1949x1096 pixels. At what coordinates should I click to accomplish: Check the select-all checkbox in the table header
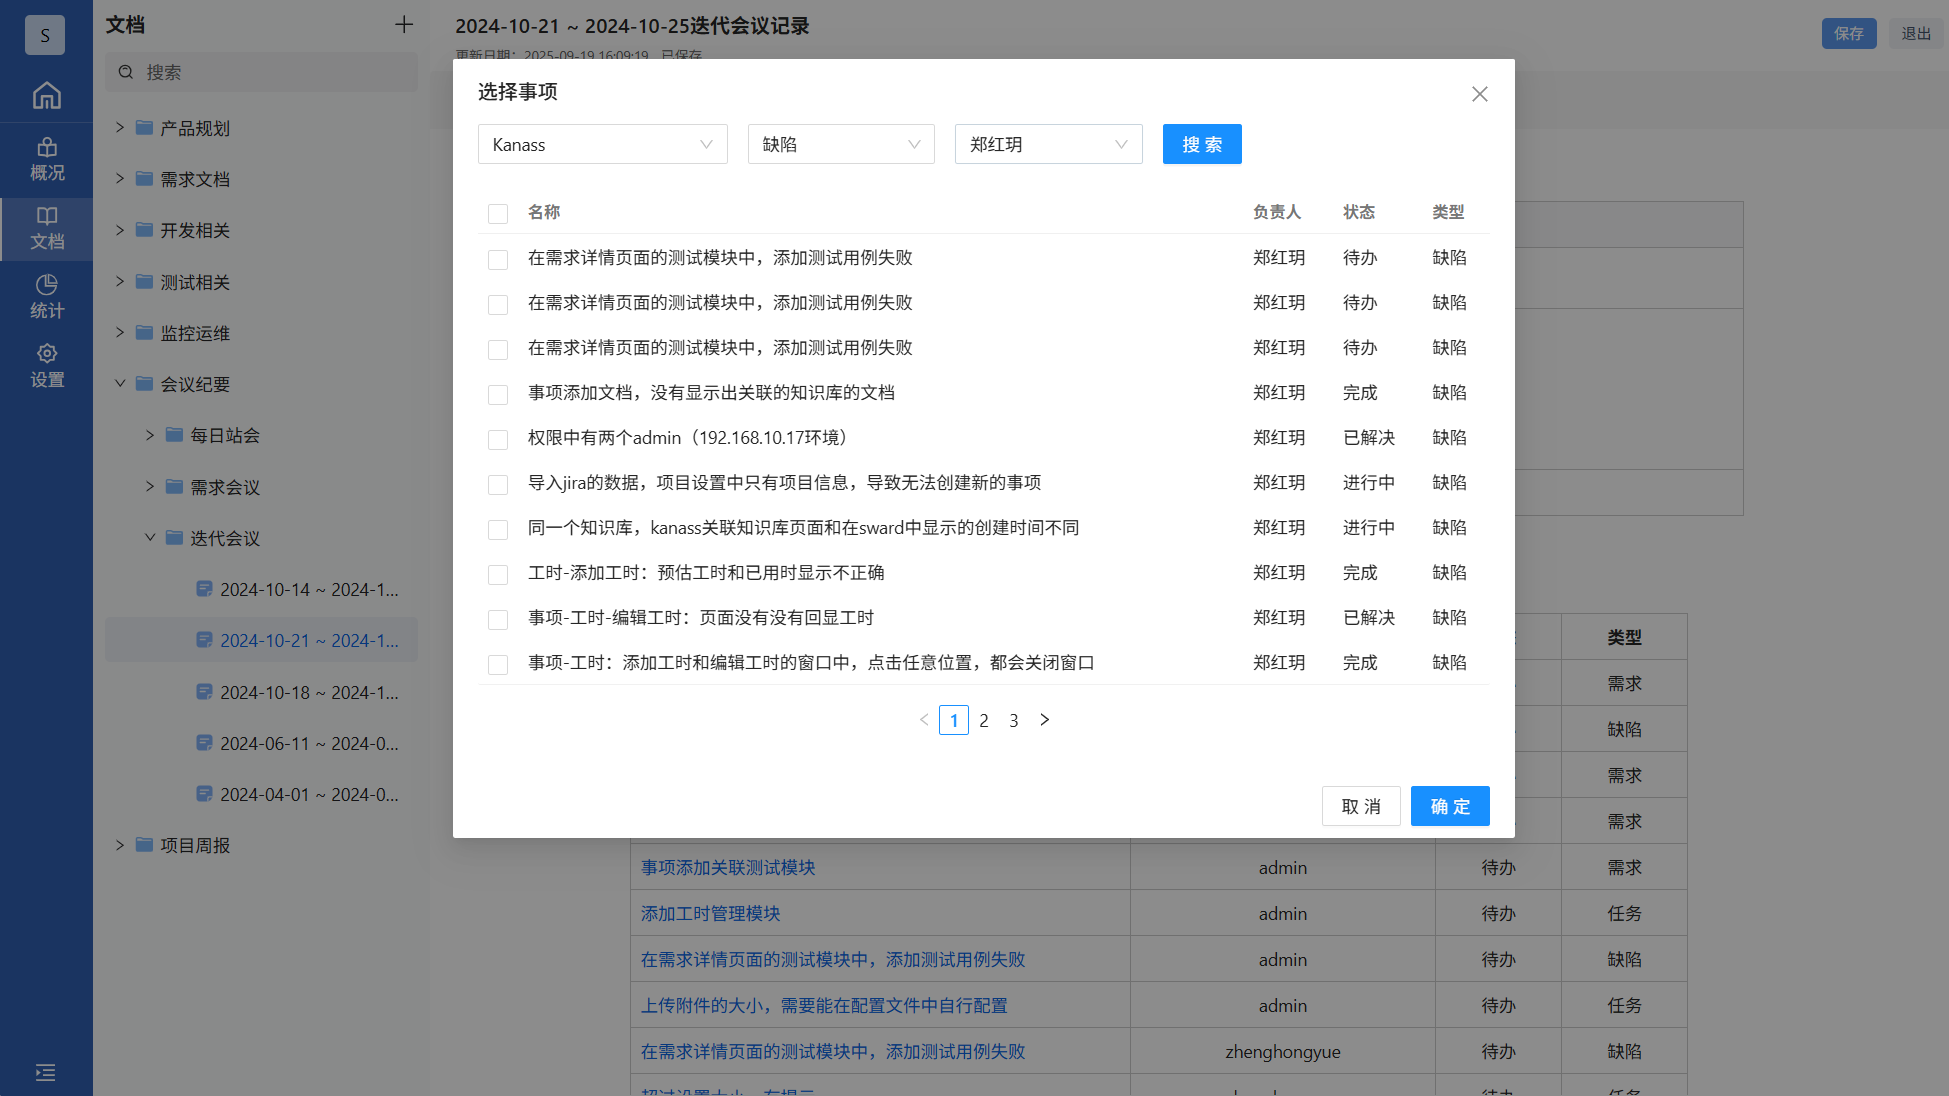tap(498, 213)
